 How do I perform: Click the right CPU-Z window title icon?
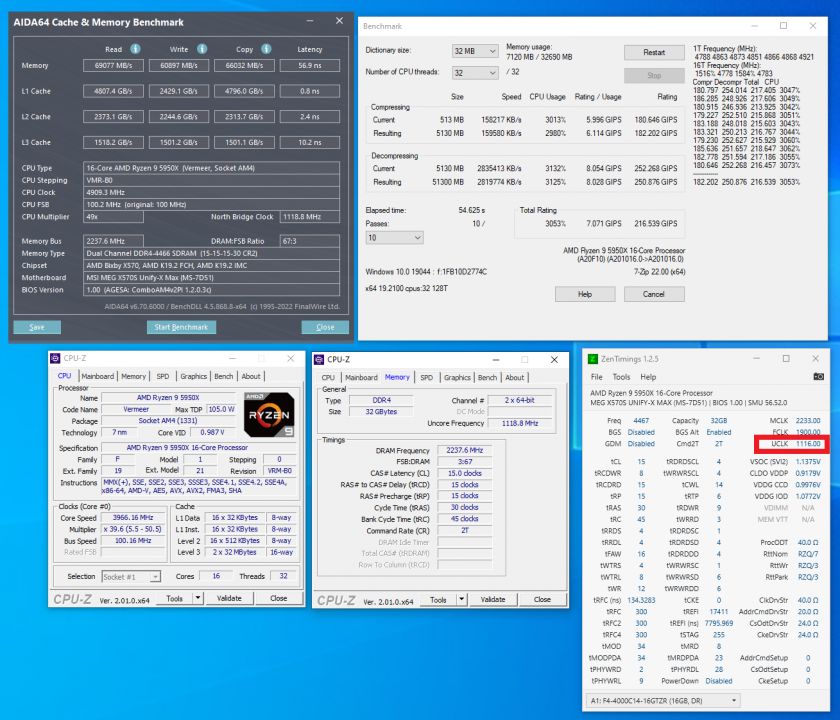[321, 359]
